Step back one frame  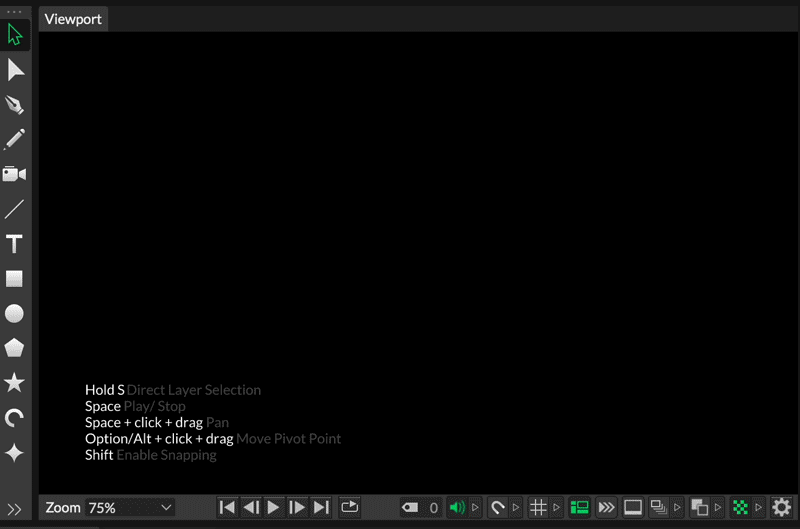[x=251, y=508]
